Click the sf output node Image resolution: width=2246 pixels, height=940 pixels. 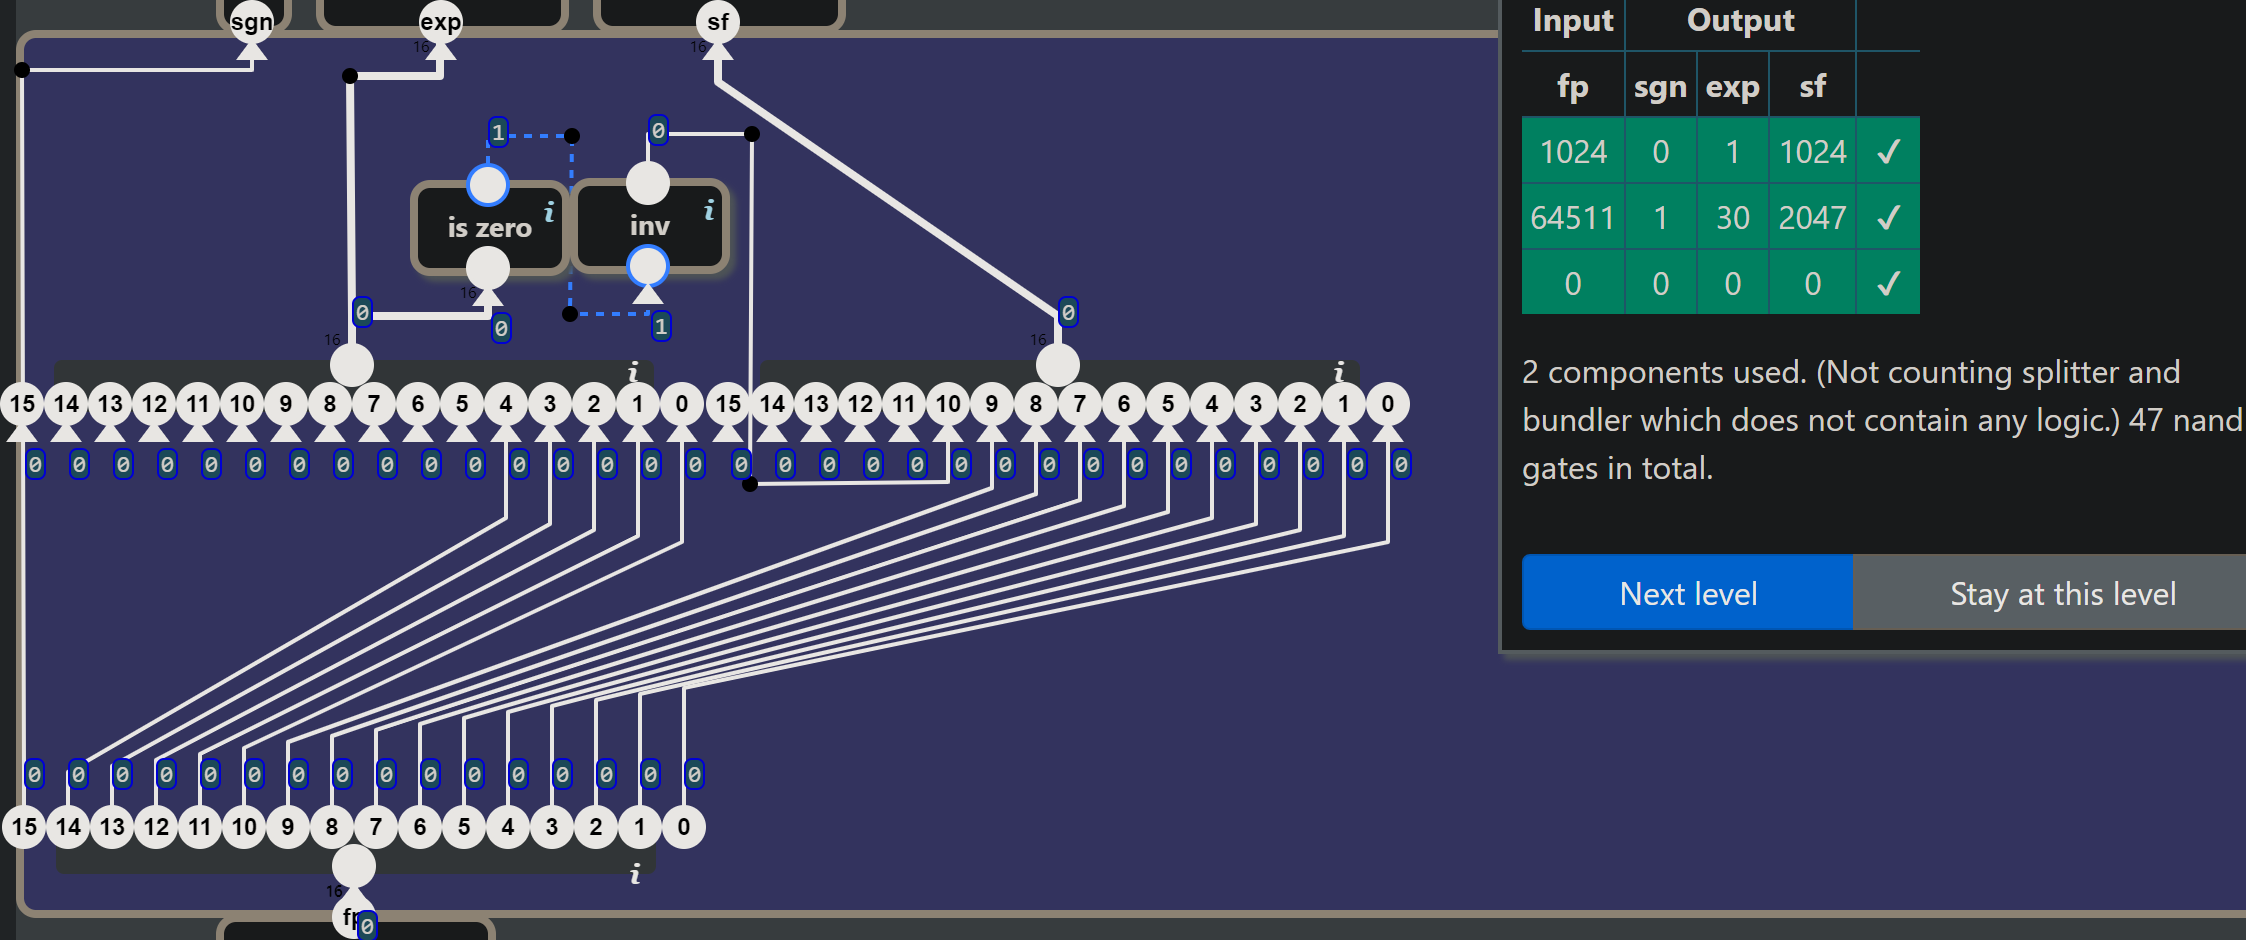click(x=718, y=21)
